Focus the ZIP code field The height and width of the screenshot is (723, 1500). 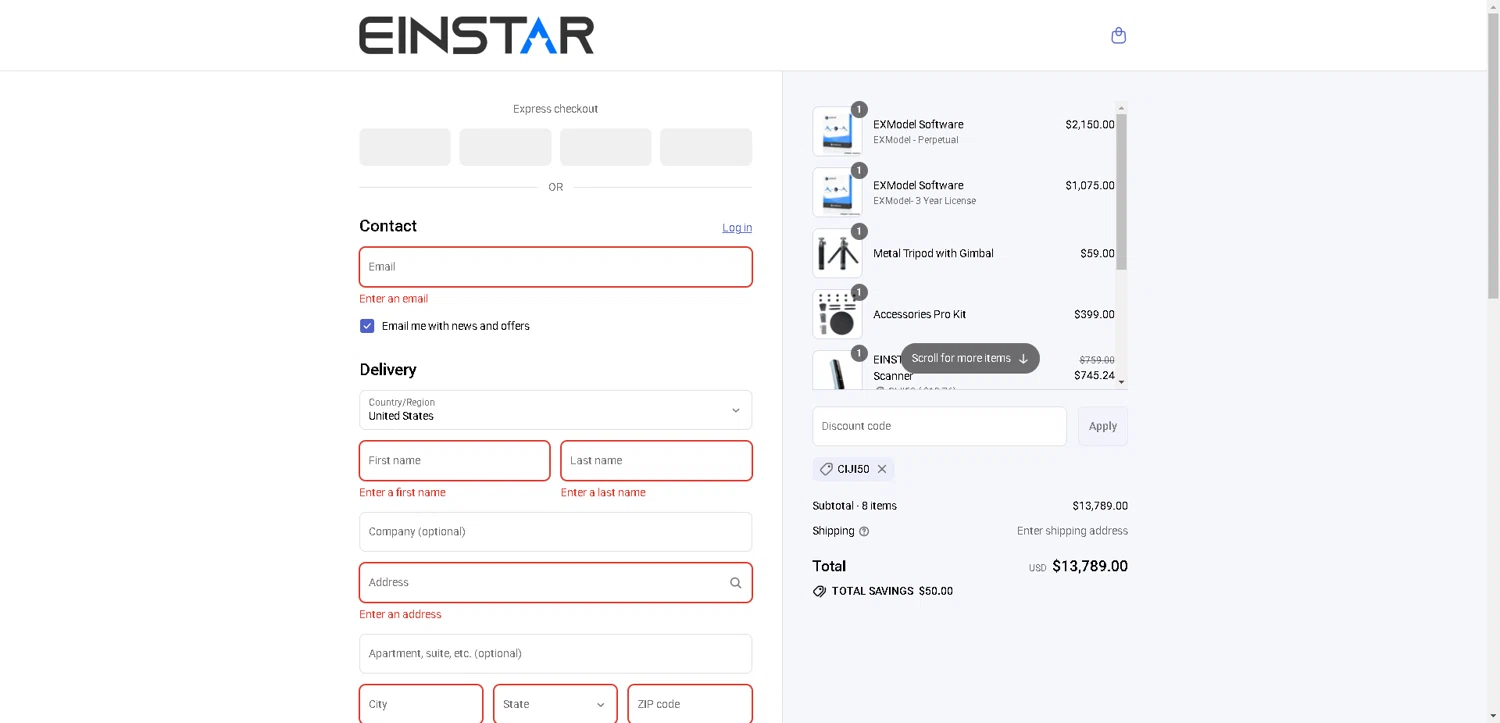[690, 704]
